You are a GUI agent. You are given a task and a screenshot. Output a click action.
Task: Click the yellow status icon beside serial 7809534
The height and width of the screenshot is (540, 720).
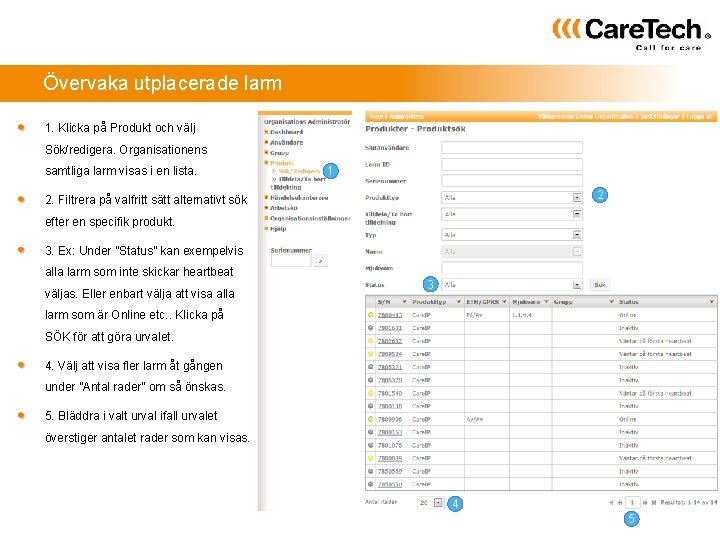(x=371, y=354)
